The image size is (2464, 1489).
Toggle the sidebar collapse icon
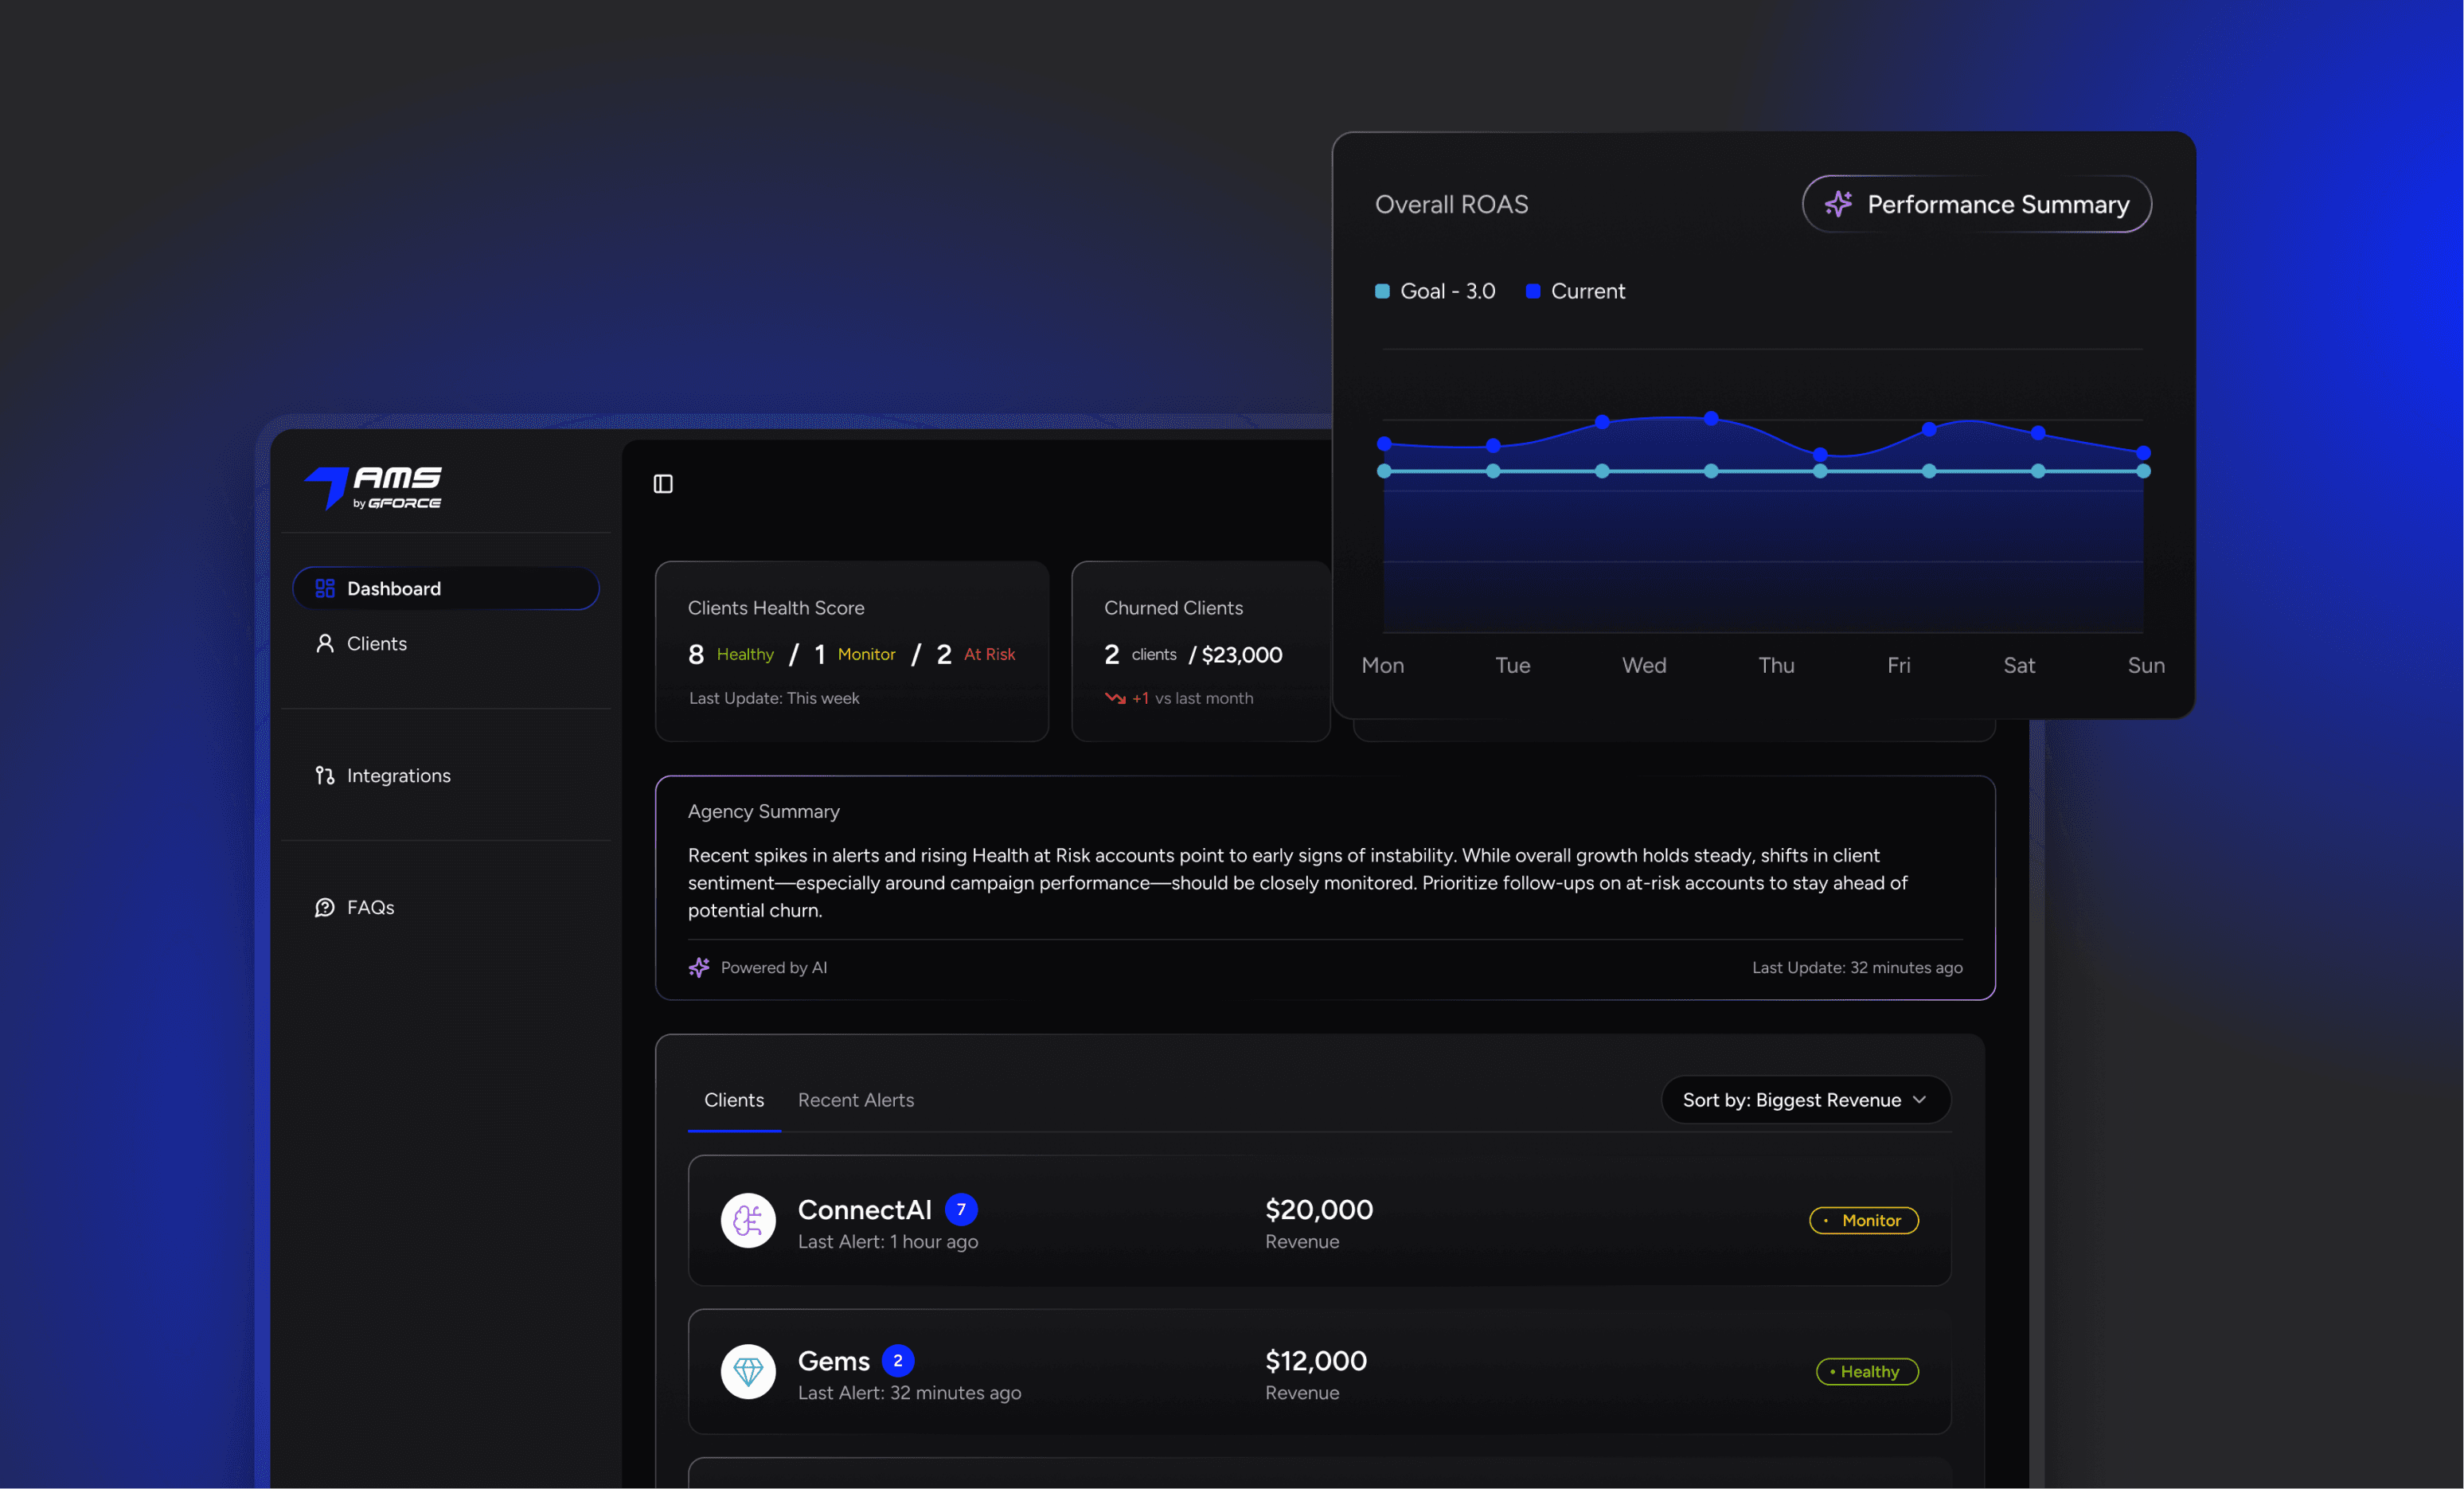pos(663,484)
